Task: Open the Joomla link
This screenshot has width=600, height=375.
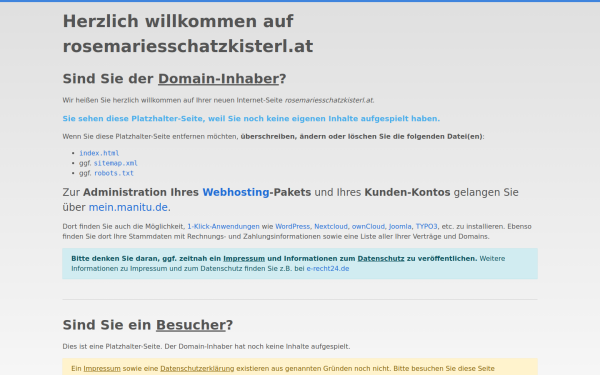Action: [400, 227]
